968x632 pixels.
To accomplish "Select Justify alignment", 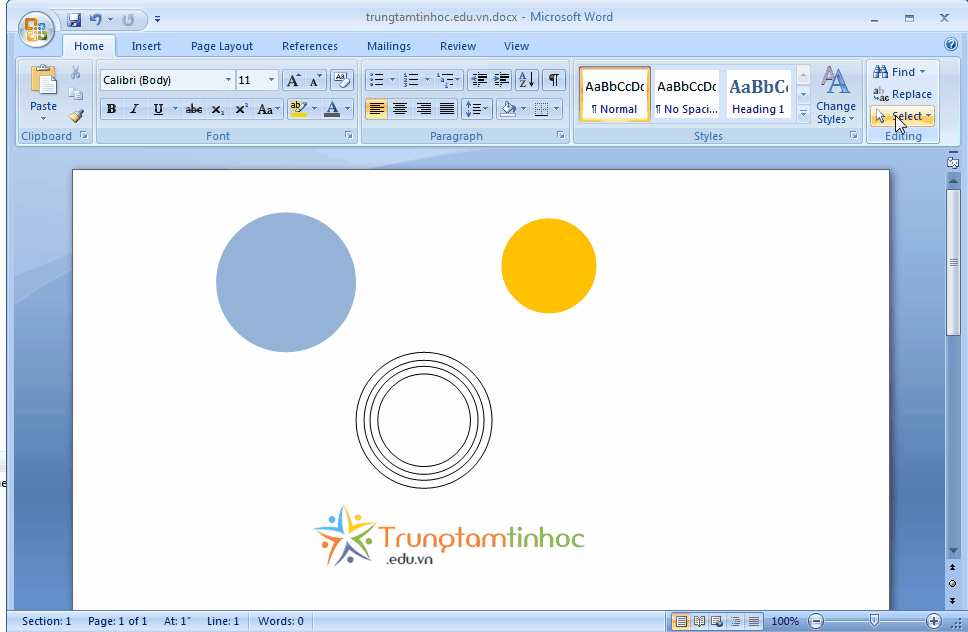I will (x=447, y=109).
